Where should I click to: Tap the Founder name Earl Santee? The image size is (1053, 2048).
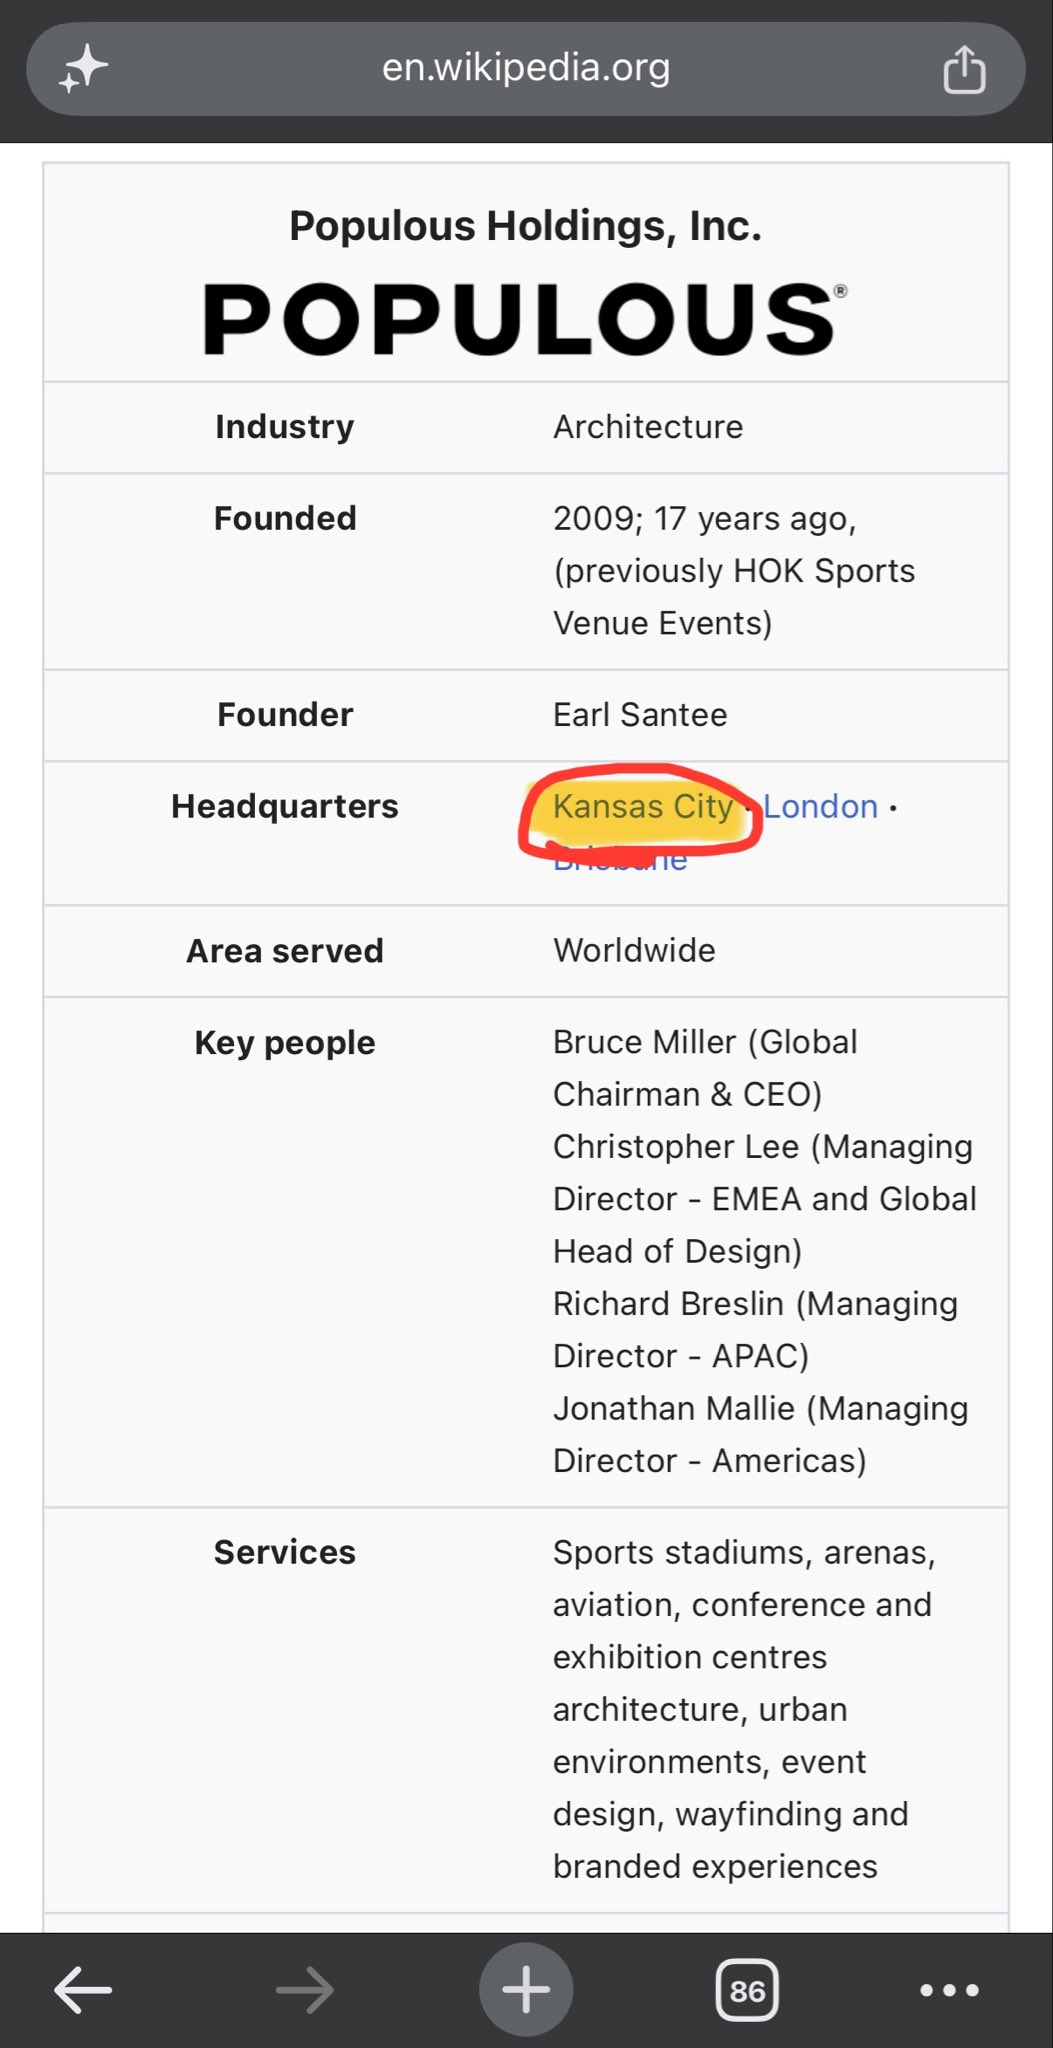pyautogui.click(x=640, y=714)
